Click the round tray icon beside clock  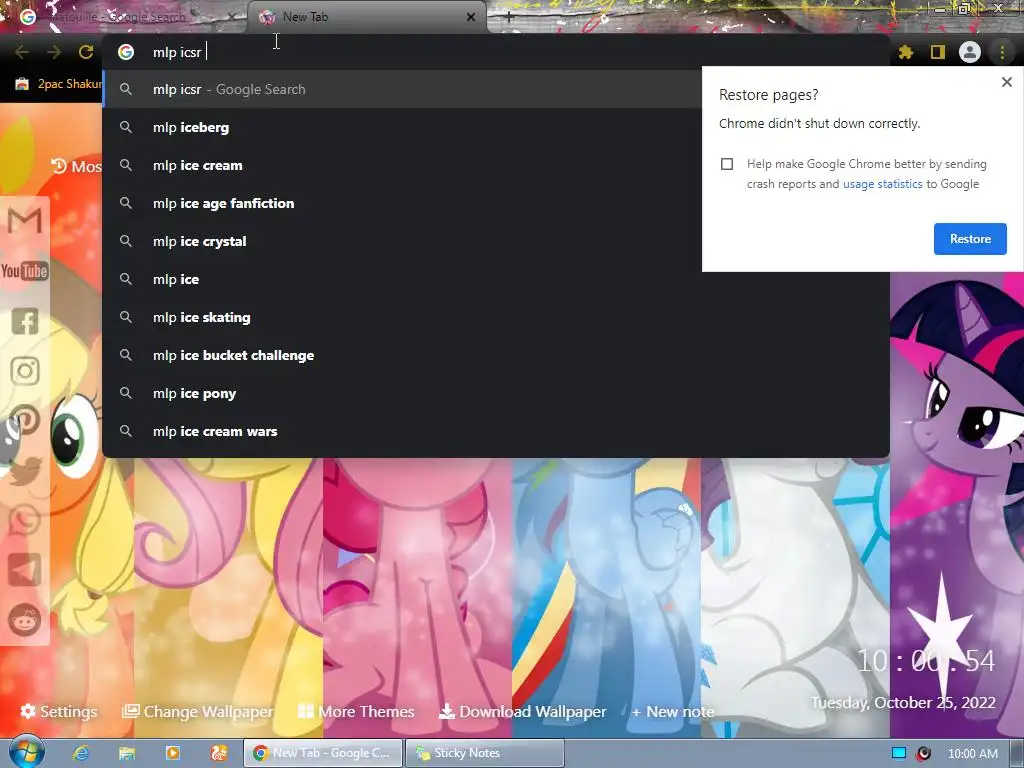coord(923,754)
